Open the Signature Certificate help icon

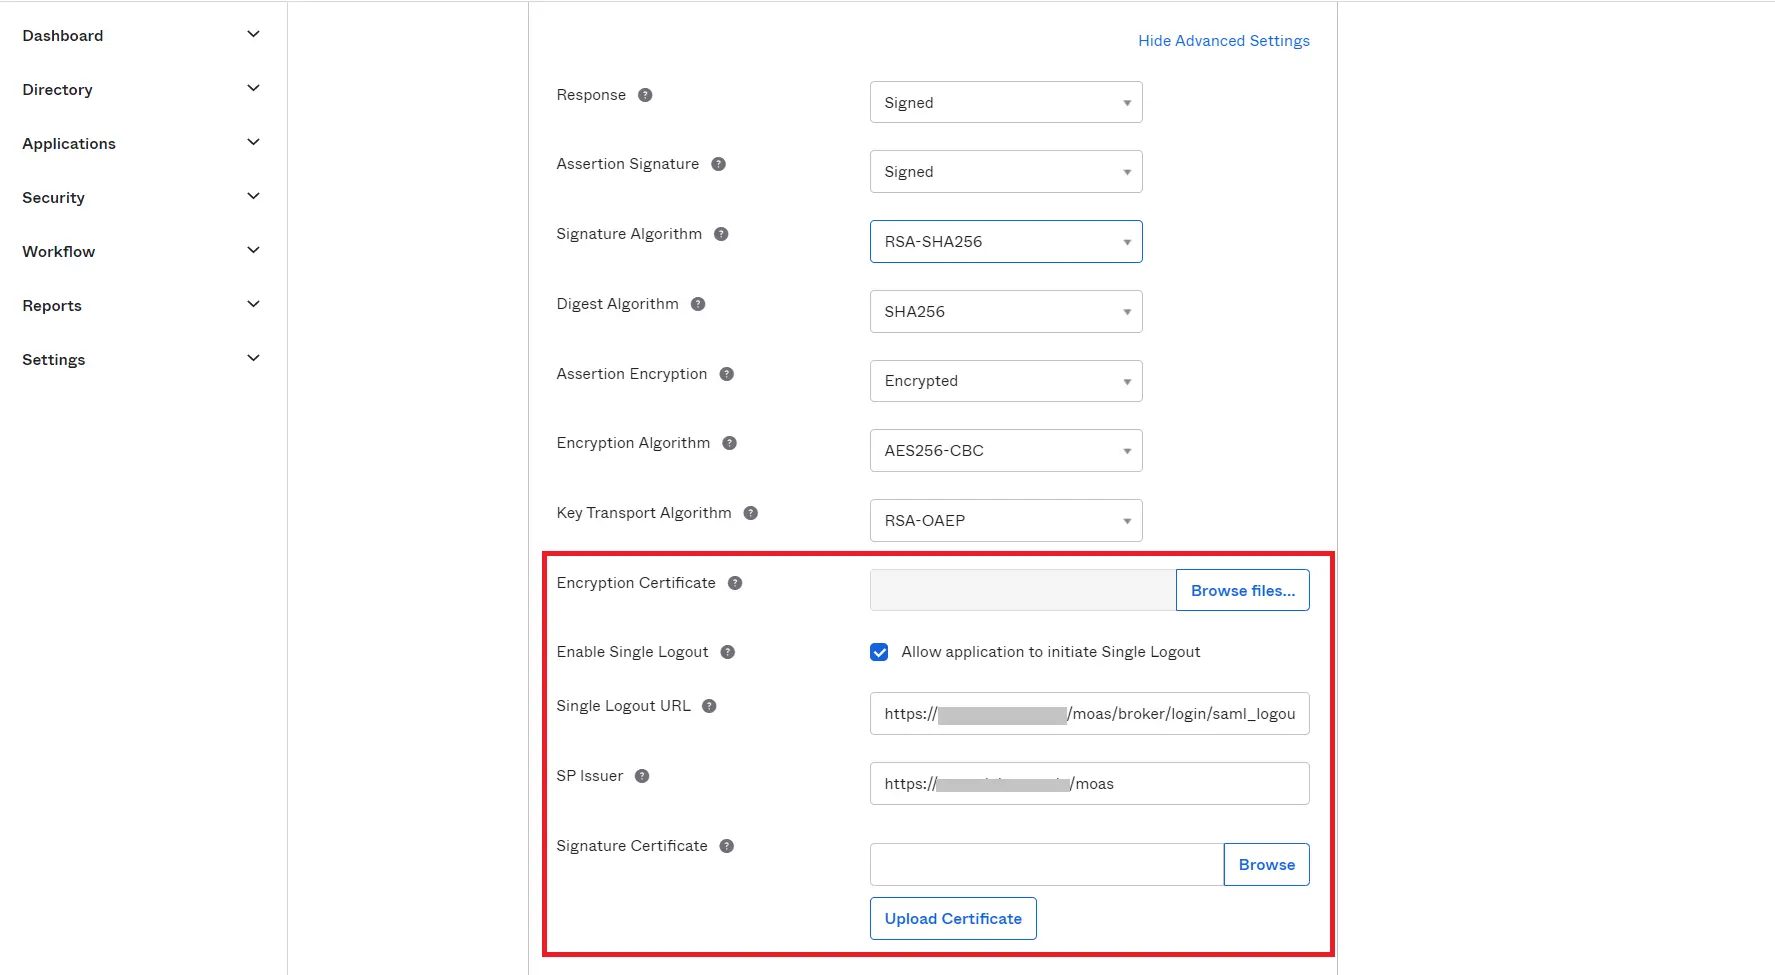coord(727,845)
